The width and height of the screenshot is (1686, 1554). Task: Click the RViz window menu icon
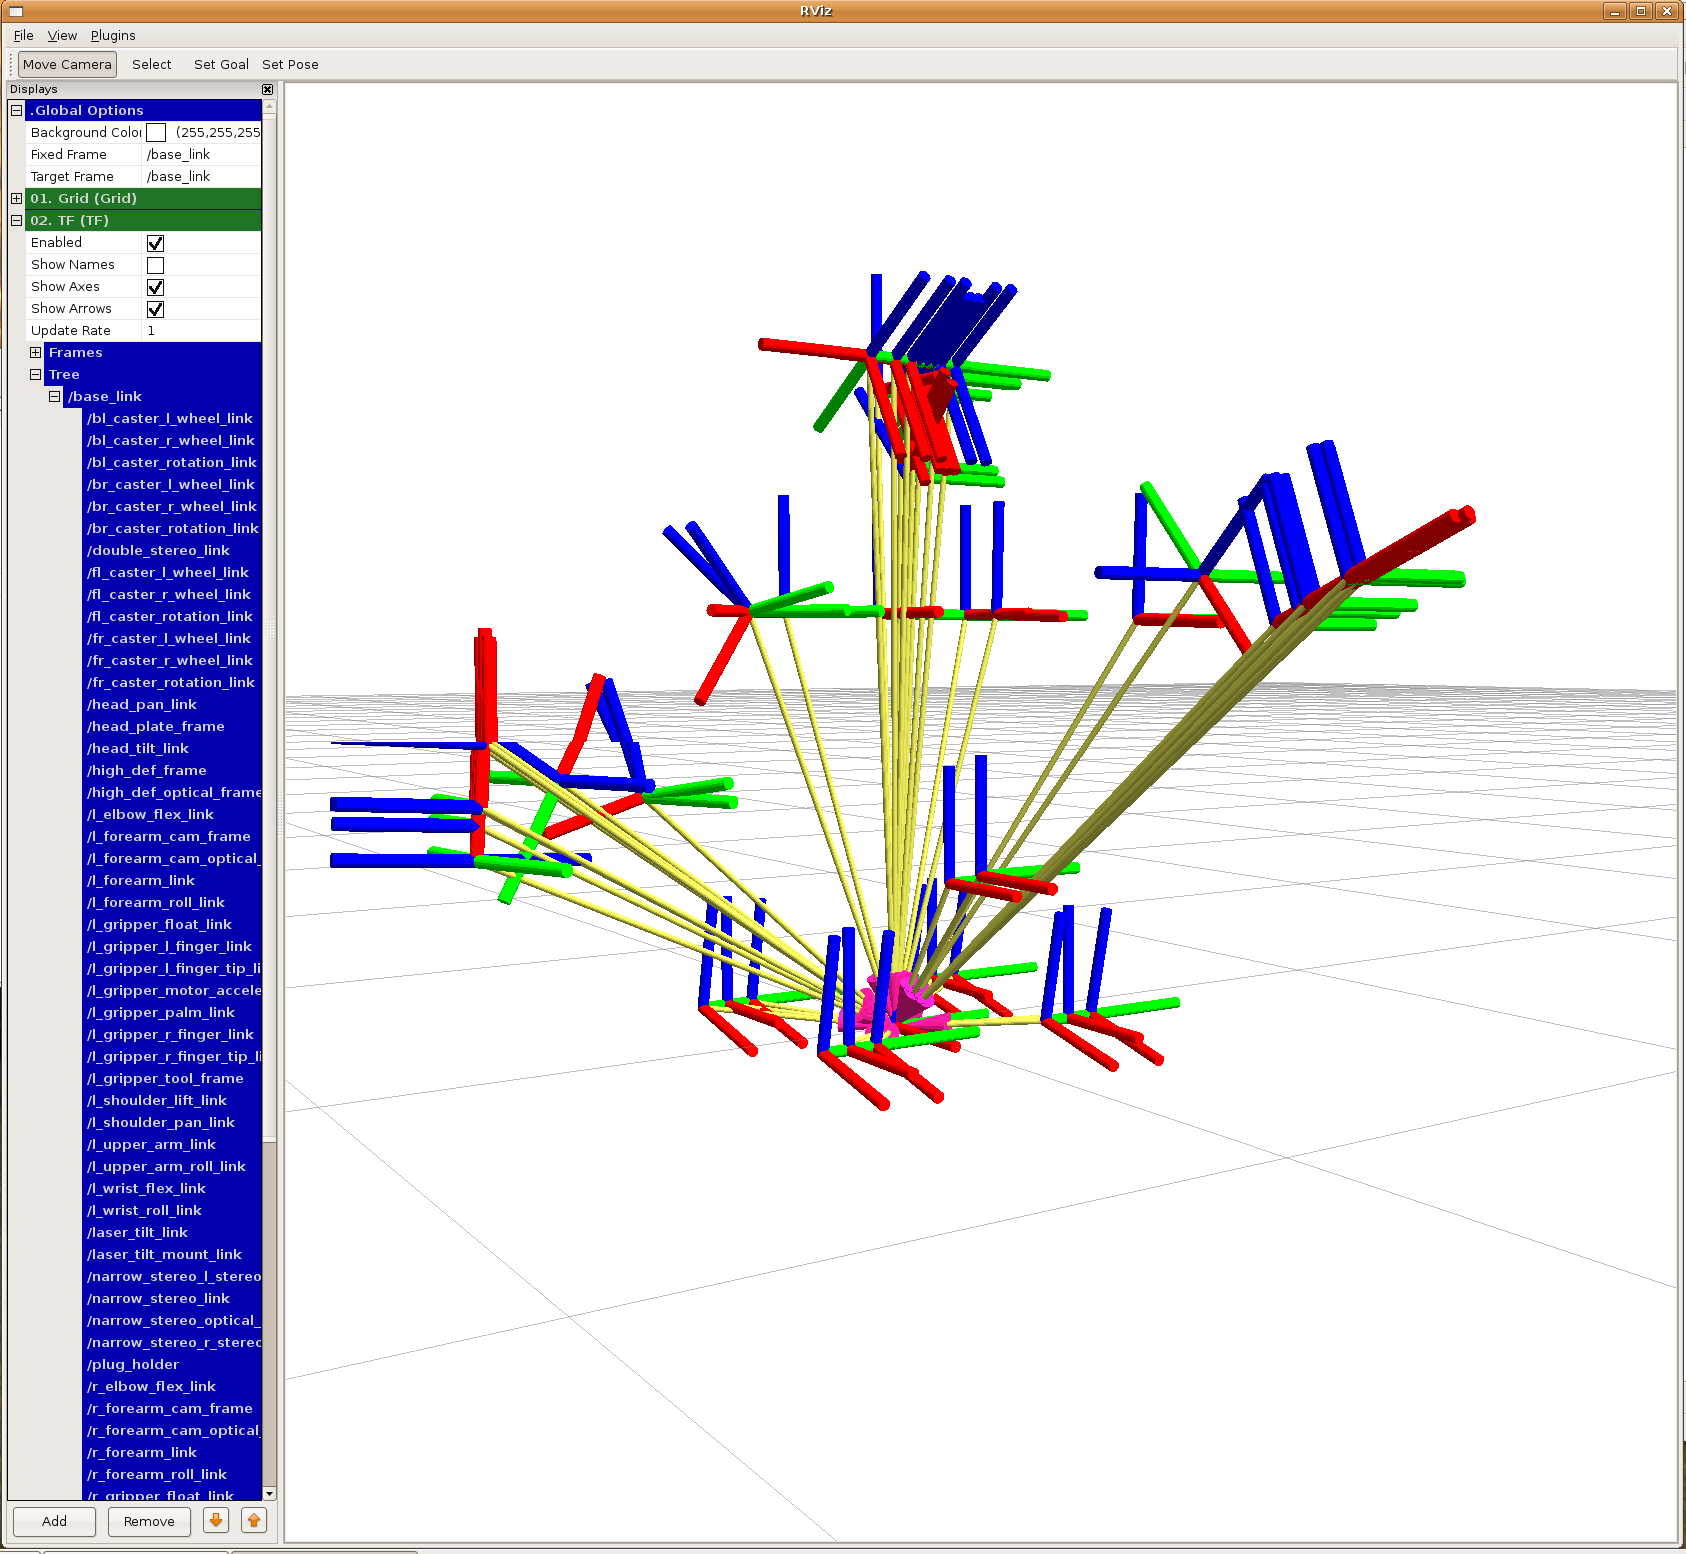15,11
